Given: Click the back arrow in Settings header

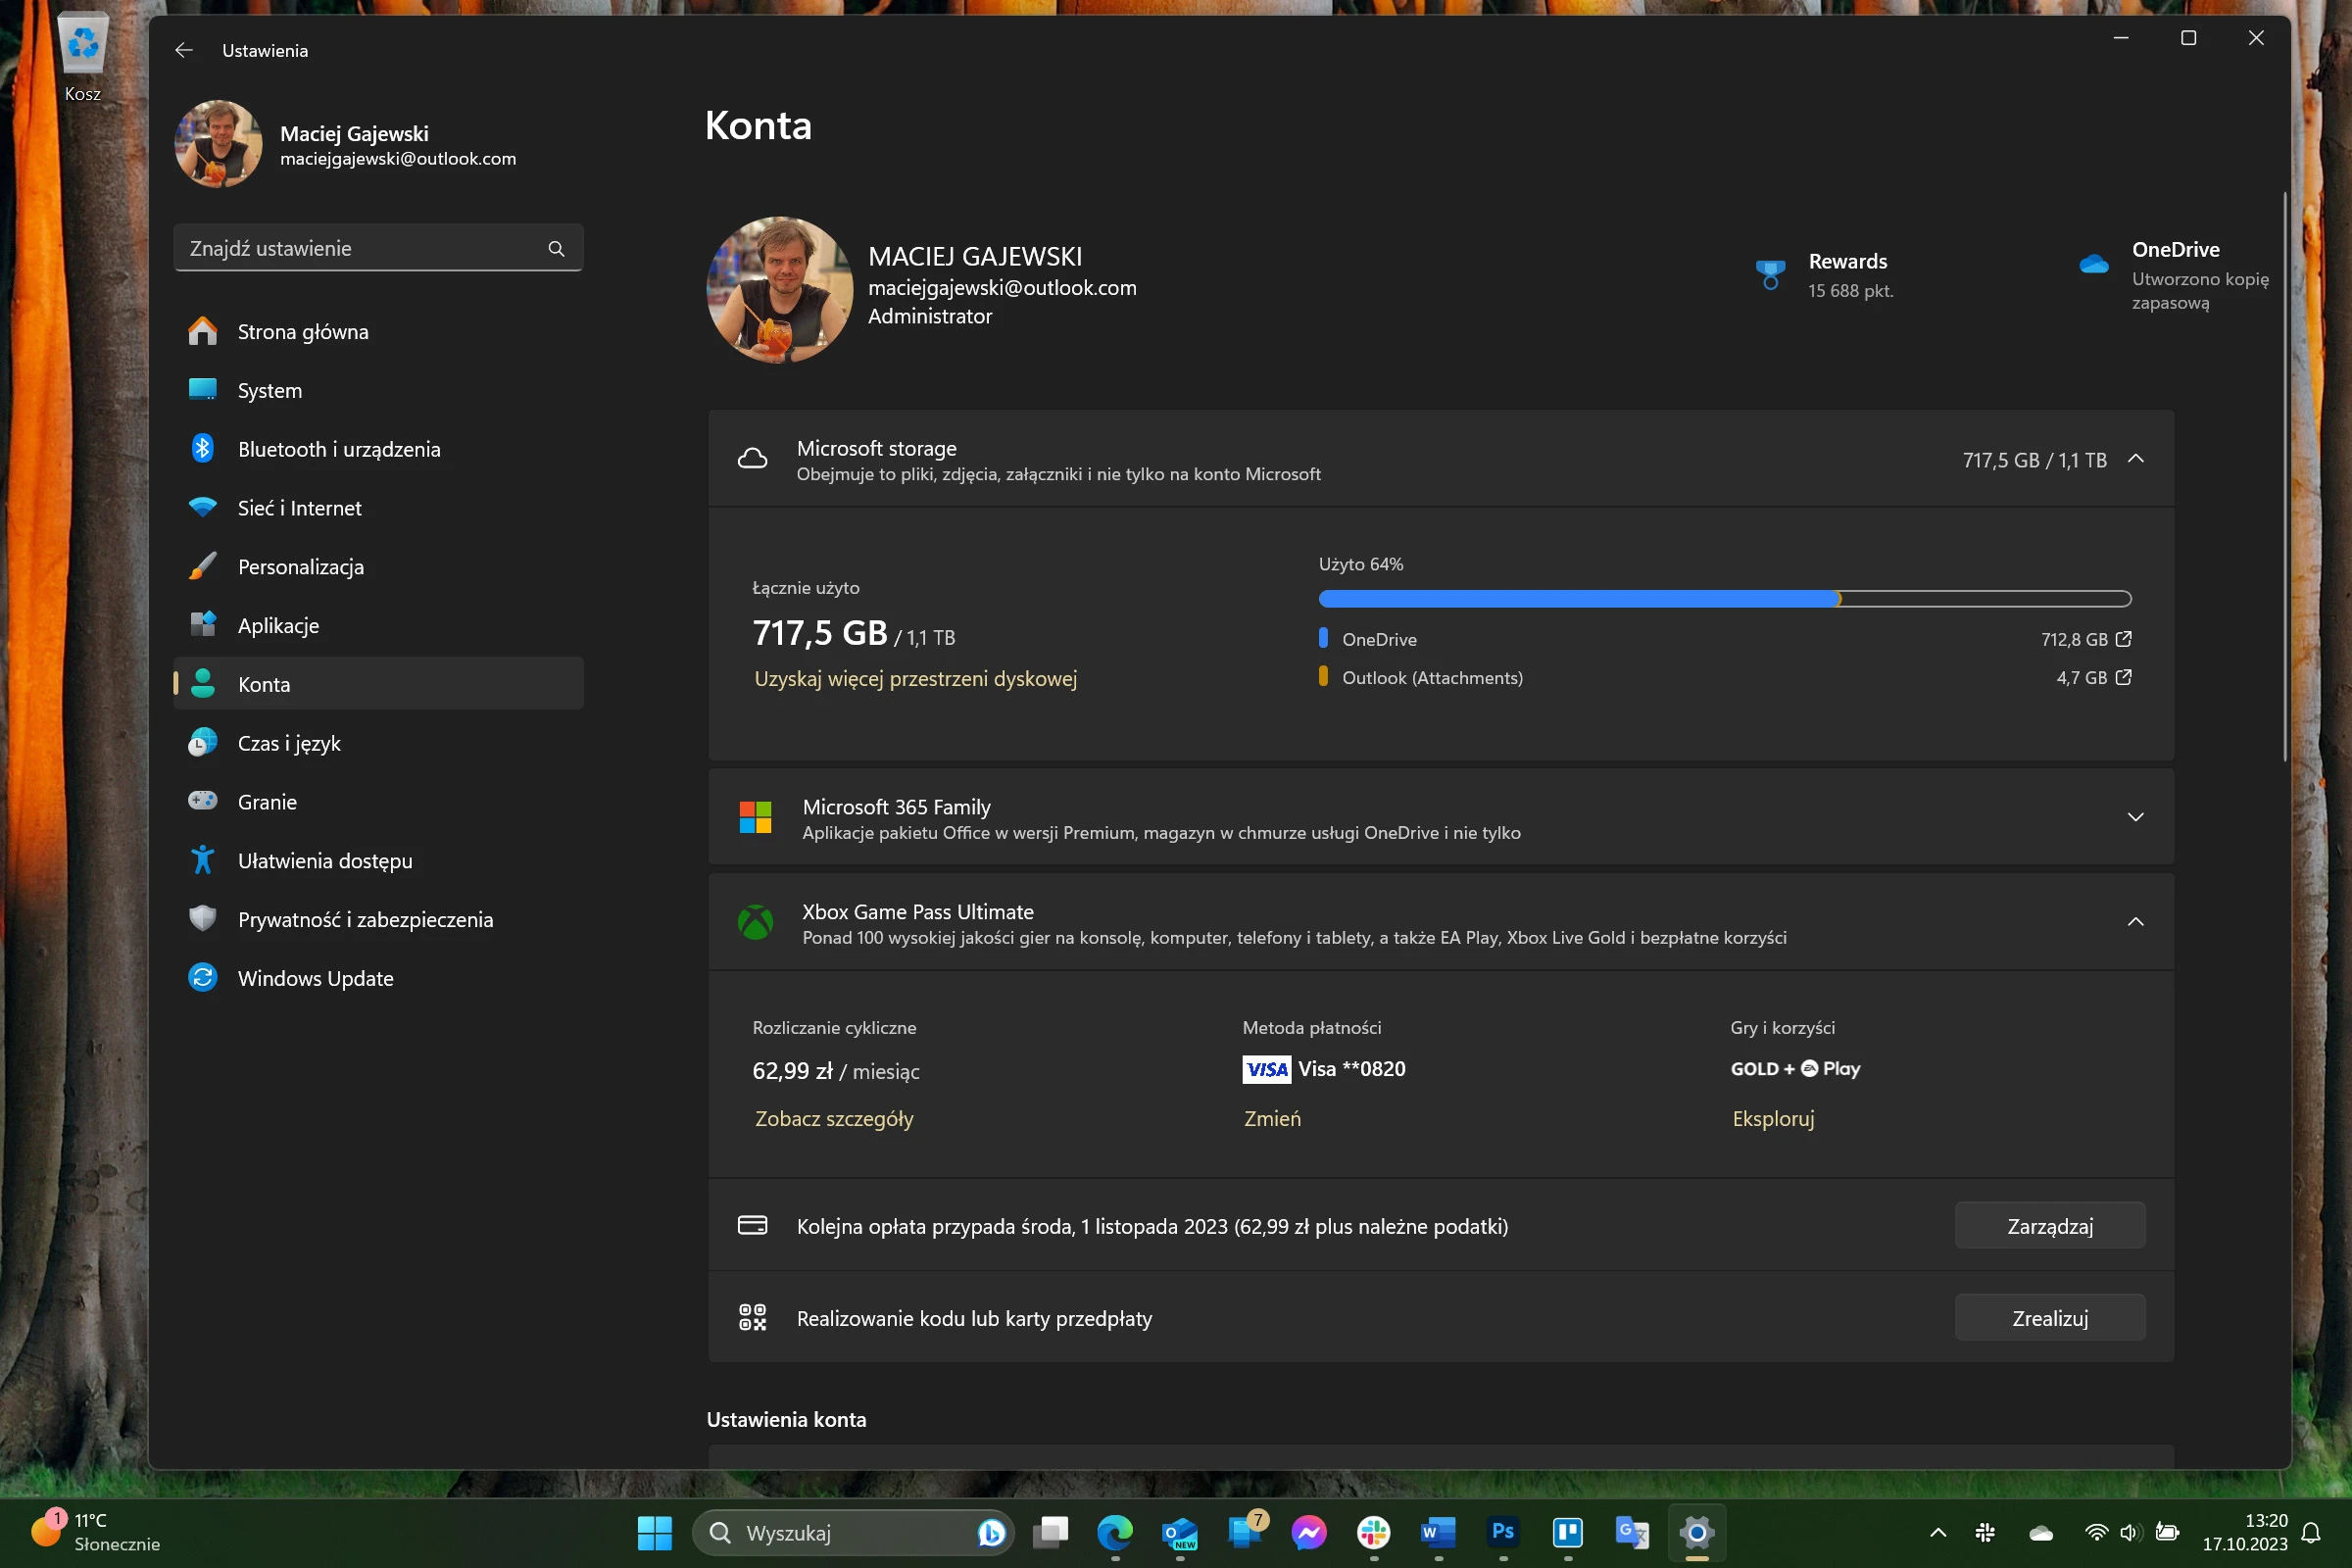Looking at the screenshot, I should pos(184,50).
